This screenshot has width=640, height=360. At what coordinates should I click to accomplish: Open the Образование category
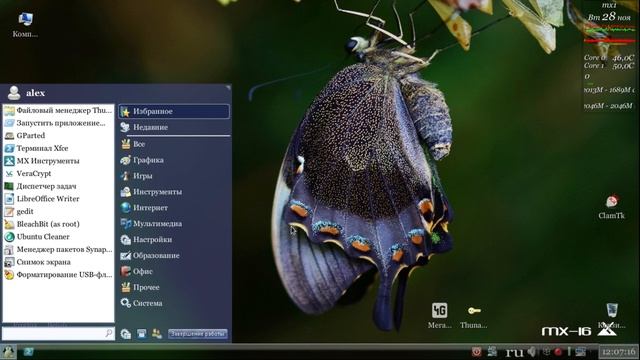coord(174,256)
